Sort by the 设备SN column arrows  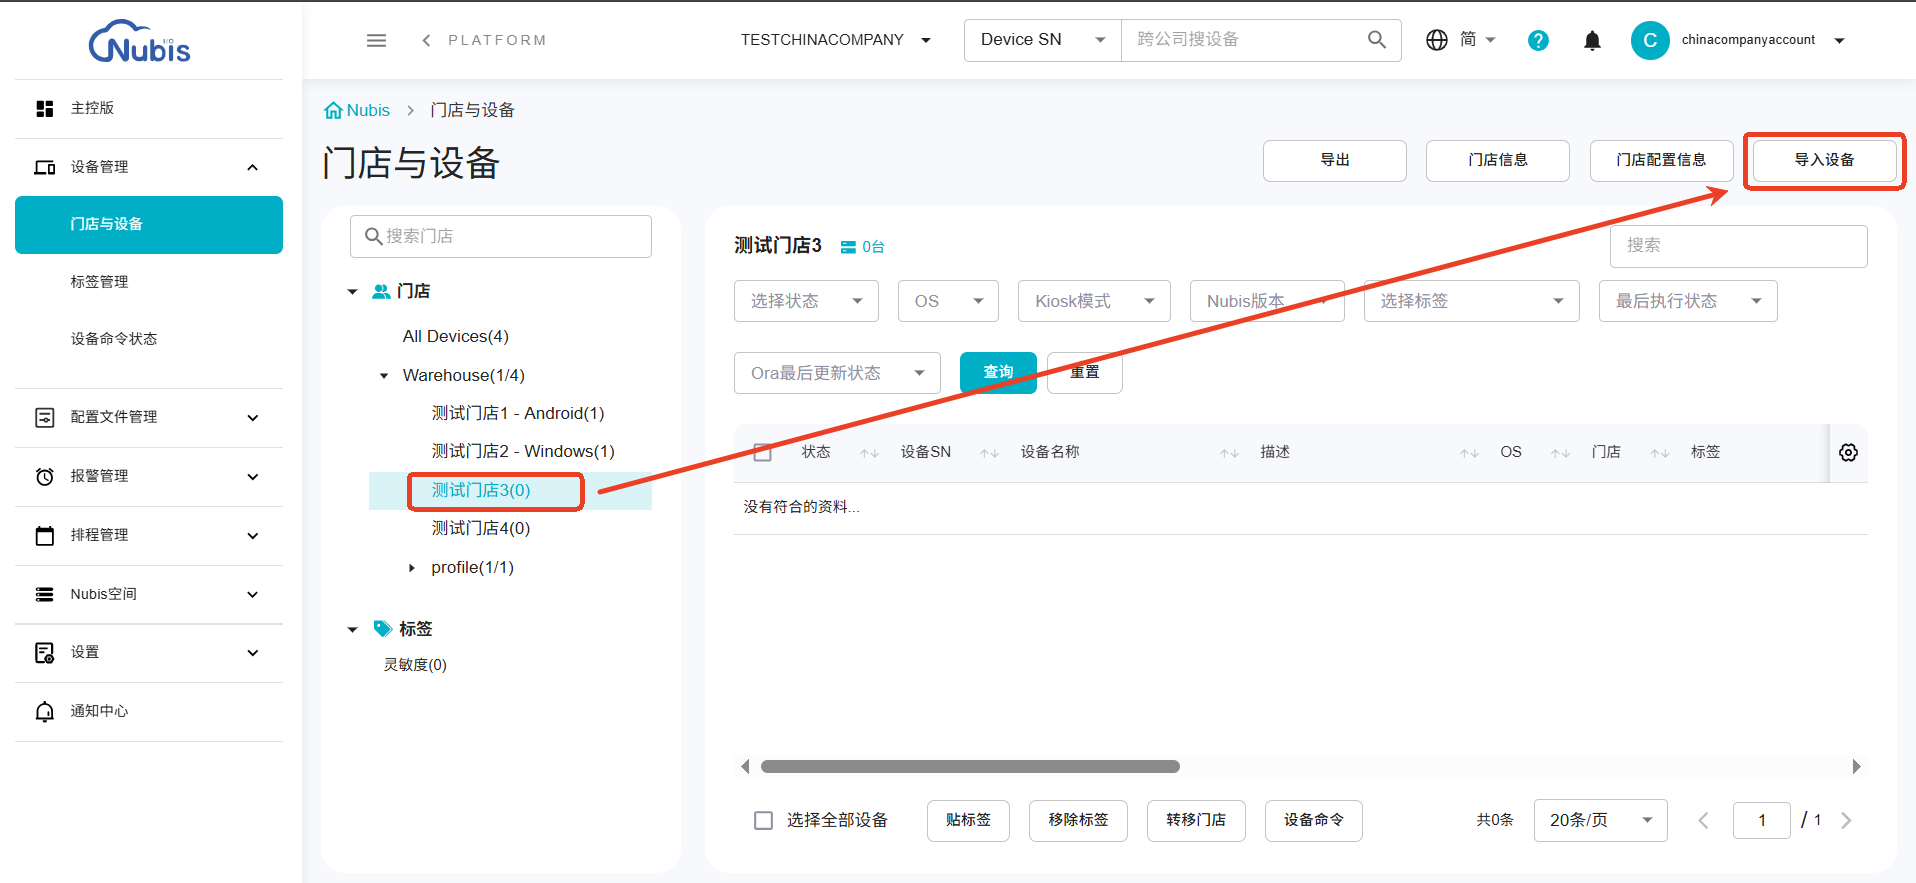(989, 453)
